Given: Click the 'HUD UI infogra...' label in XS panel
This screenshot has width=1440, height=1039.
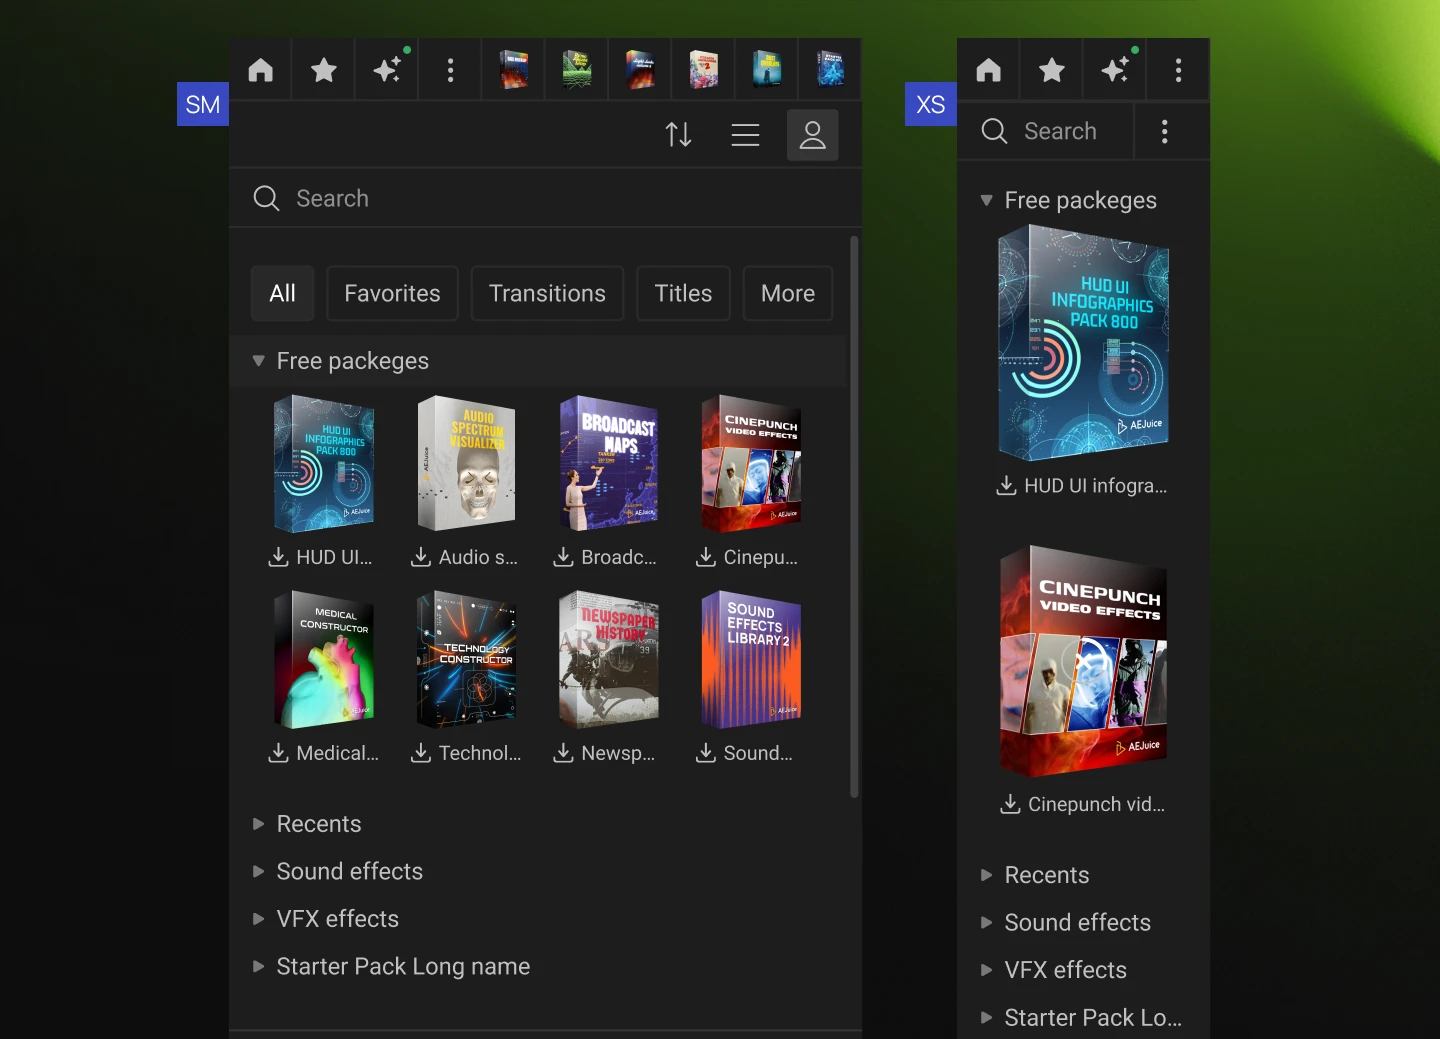Looking at the screenshot, I should 1096,486.
